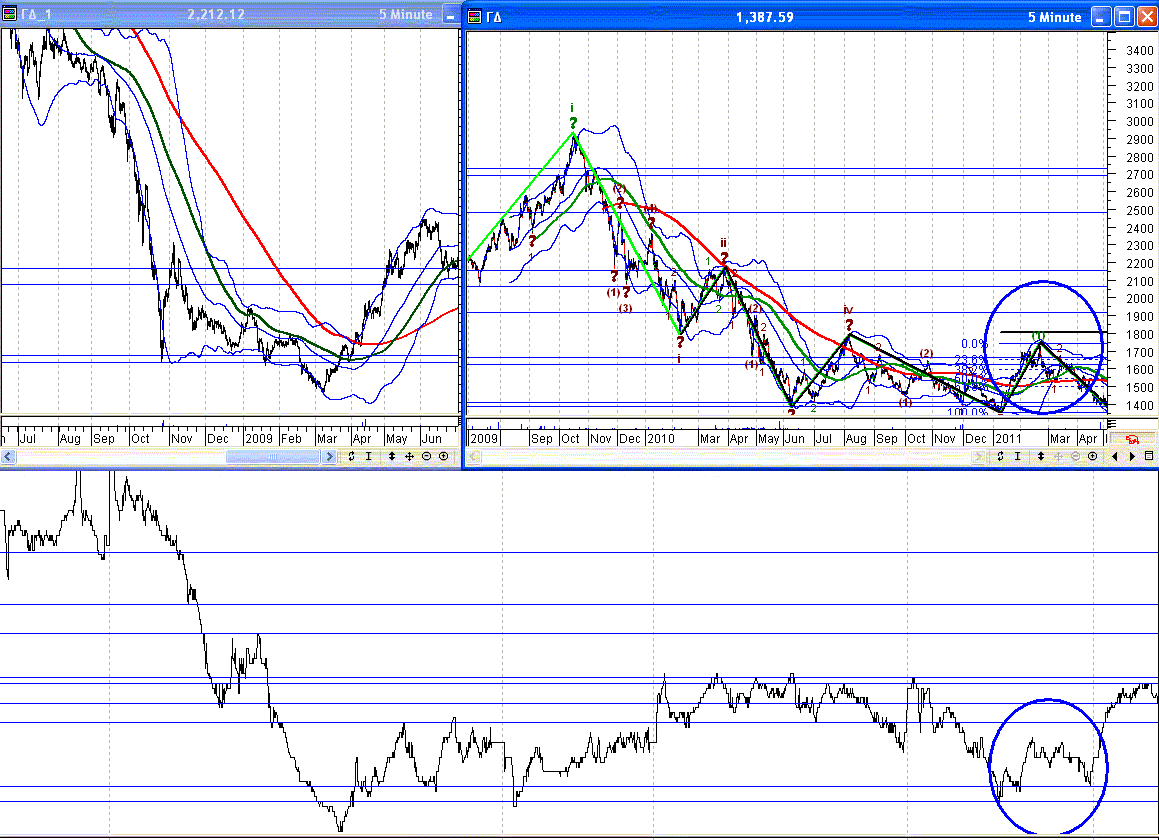Click vertical scale arrows in right chart
The image size is (1159, 840).
[1041, 456]
